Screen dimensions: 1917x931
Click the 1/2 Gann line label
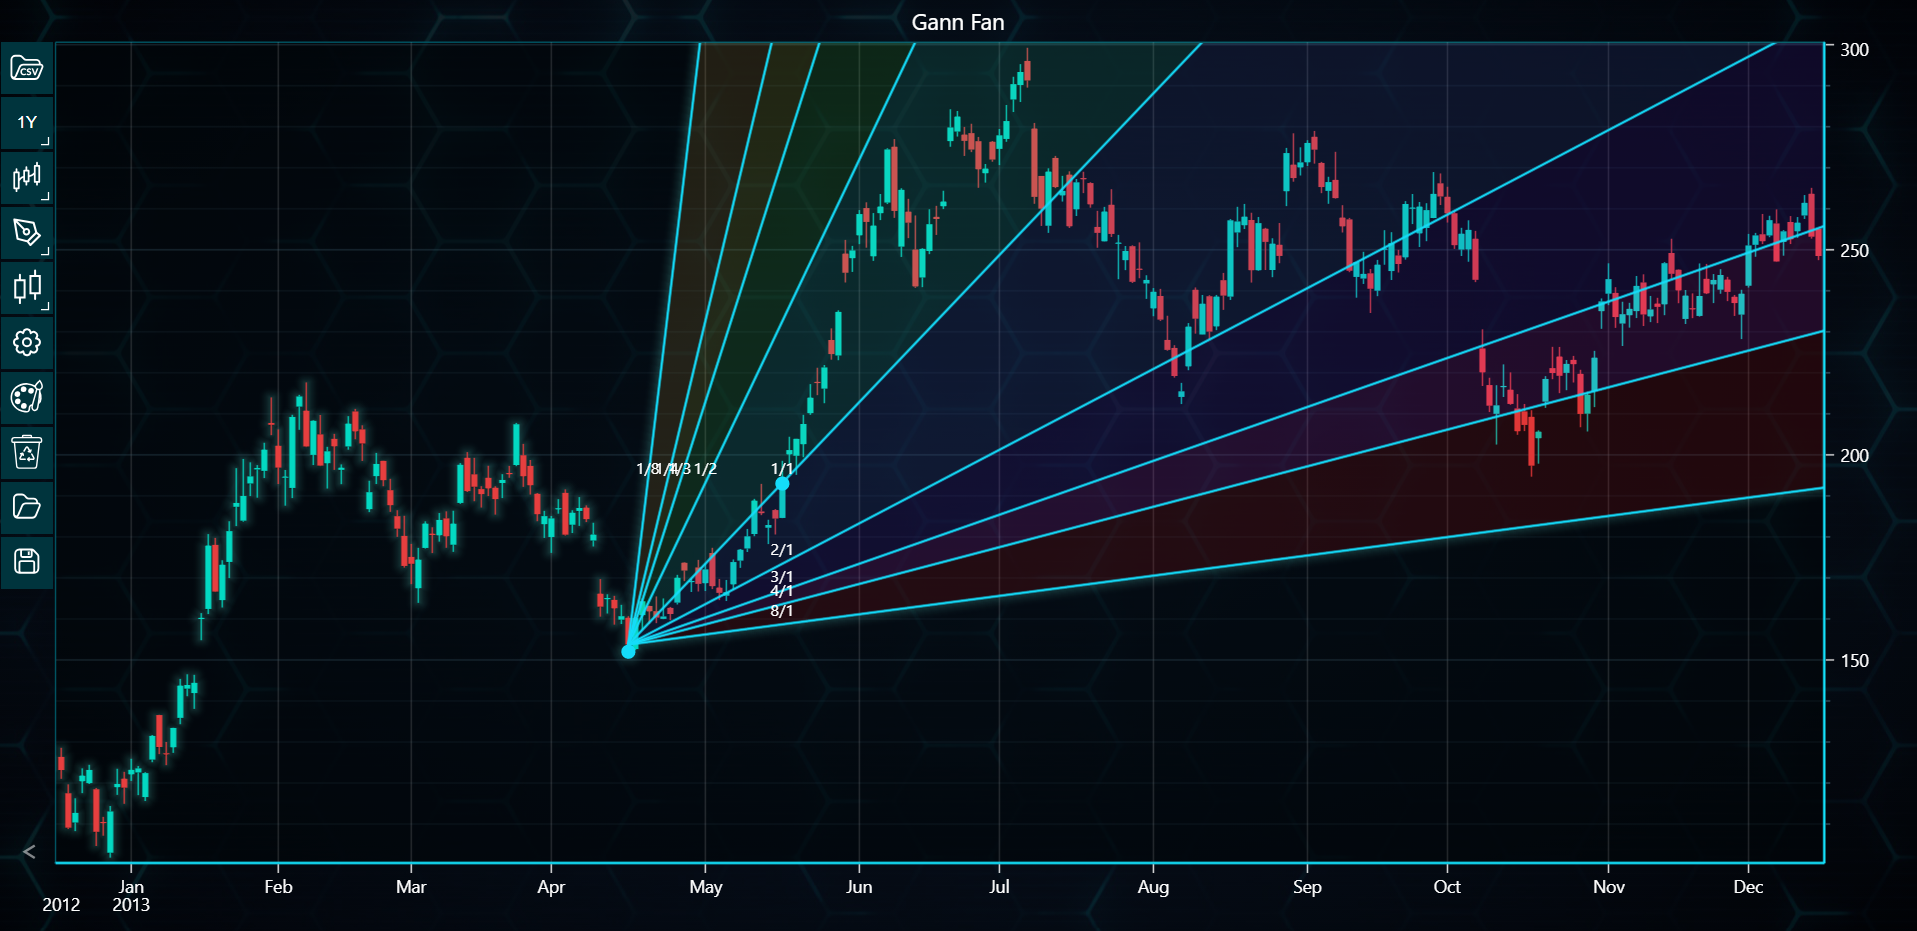coord(706,469)
